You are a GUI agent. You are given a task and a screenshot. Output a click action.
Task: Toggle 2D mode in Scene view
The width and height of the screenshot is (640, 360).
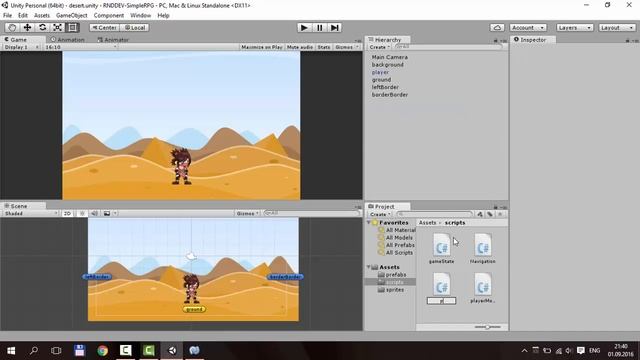[67, 213]
